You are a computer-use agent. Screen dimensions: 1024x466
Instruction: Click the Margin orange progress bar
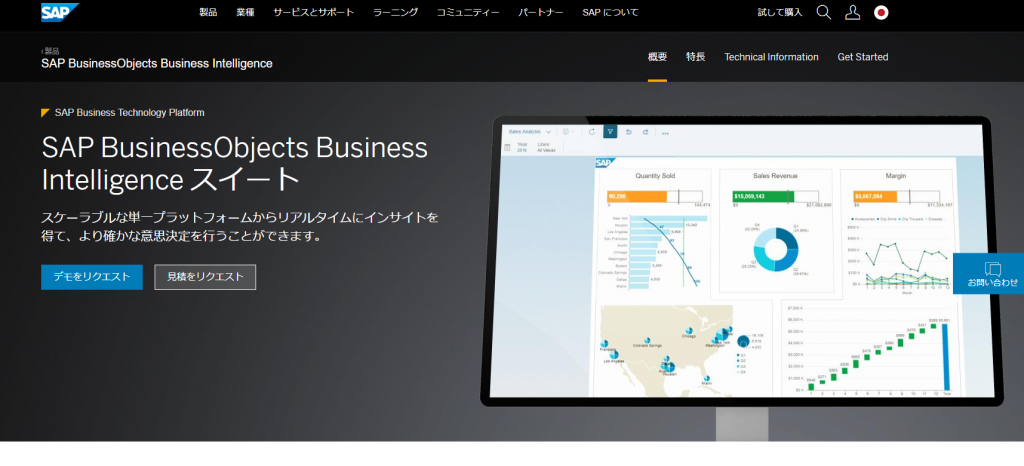click(x=875, y=196)
